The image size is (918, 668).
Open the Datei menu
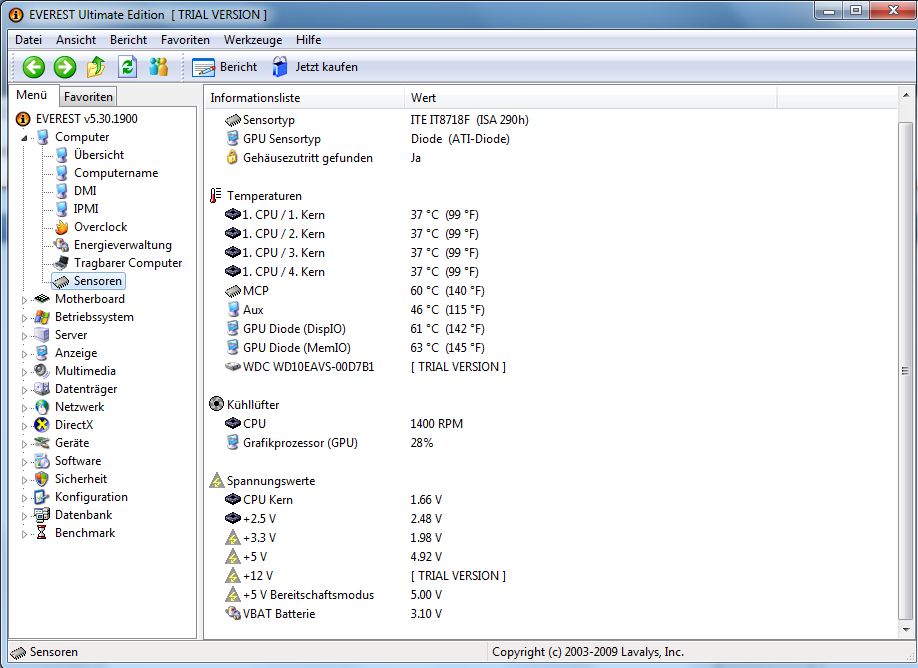click(x=29, y=40)
